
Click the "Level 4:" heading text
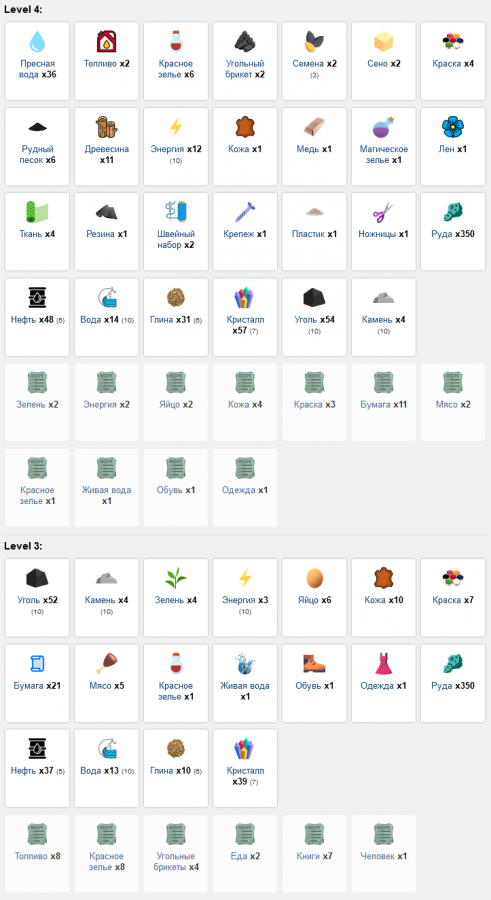pyautogui.click(x=23, y=10)
